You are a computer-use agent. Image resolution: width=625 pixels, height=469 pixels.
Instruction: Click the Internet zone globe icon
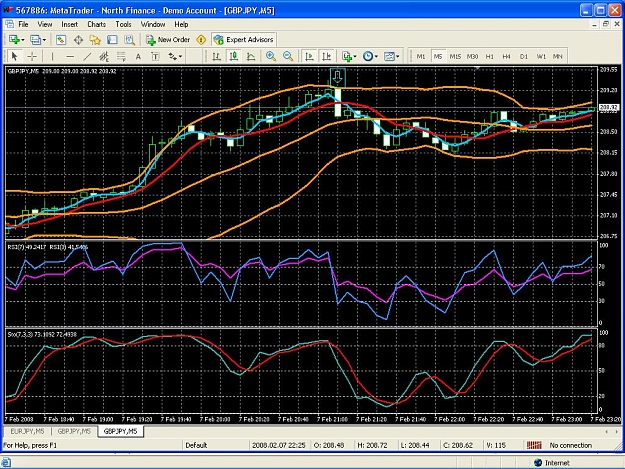pyautogui.click(x=538, y=463)
